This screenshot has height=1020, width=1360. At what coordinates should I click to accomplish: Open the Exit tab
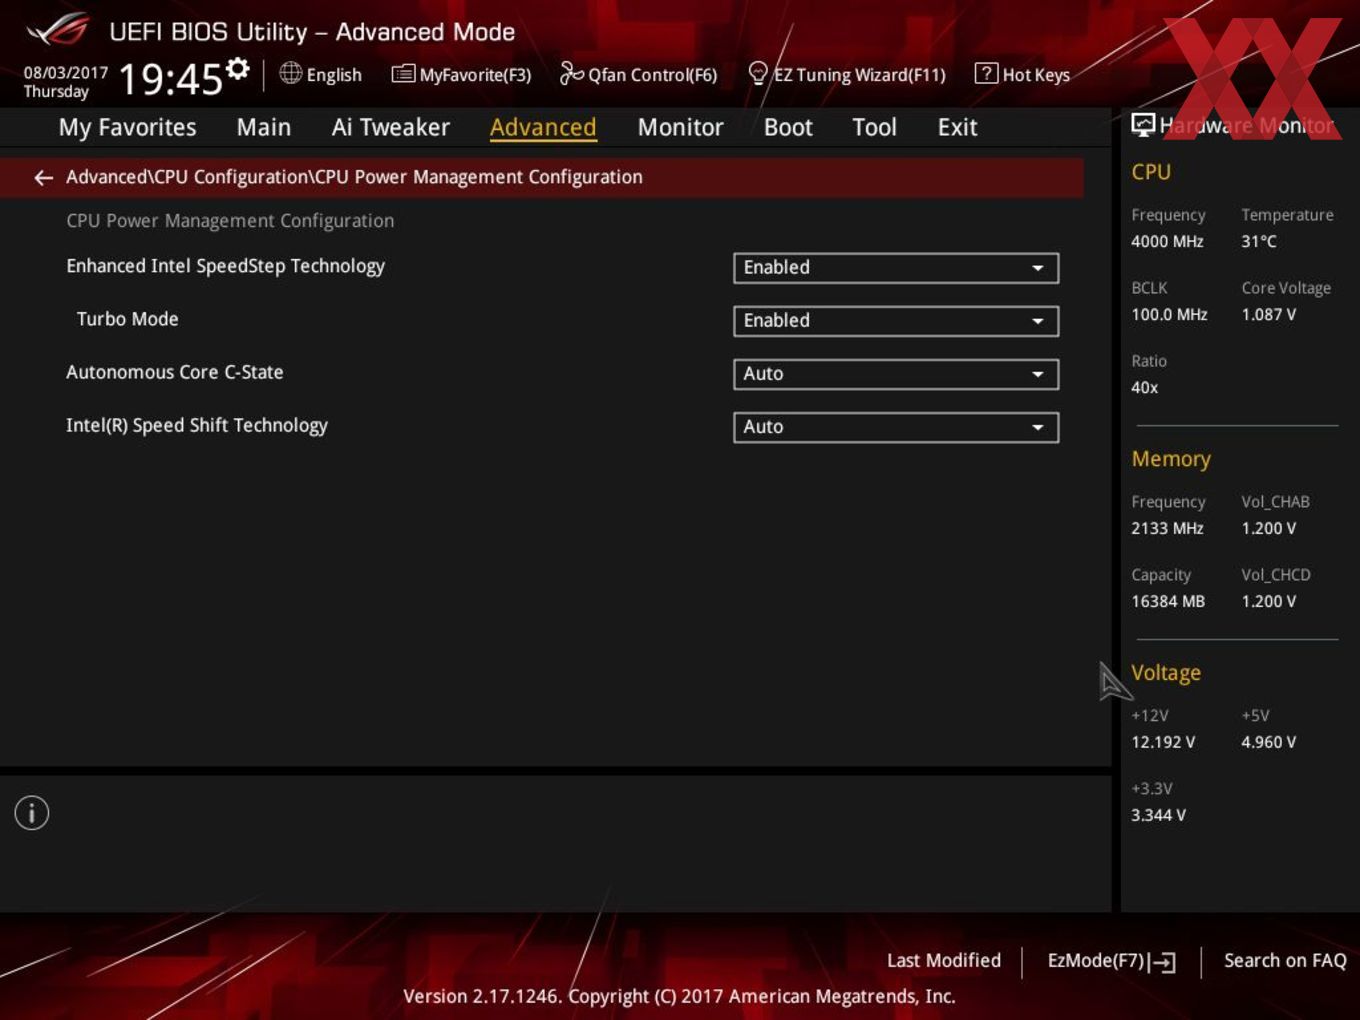[957, 128]
